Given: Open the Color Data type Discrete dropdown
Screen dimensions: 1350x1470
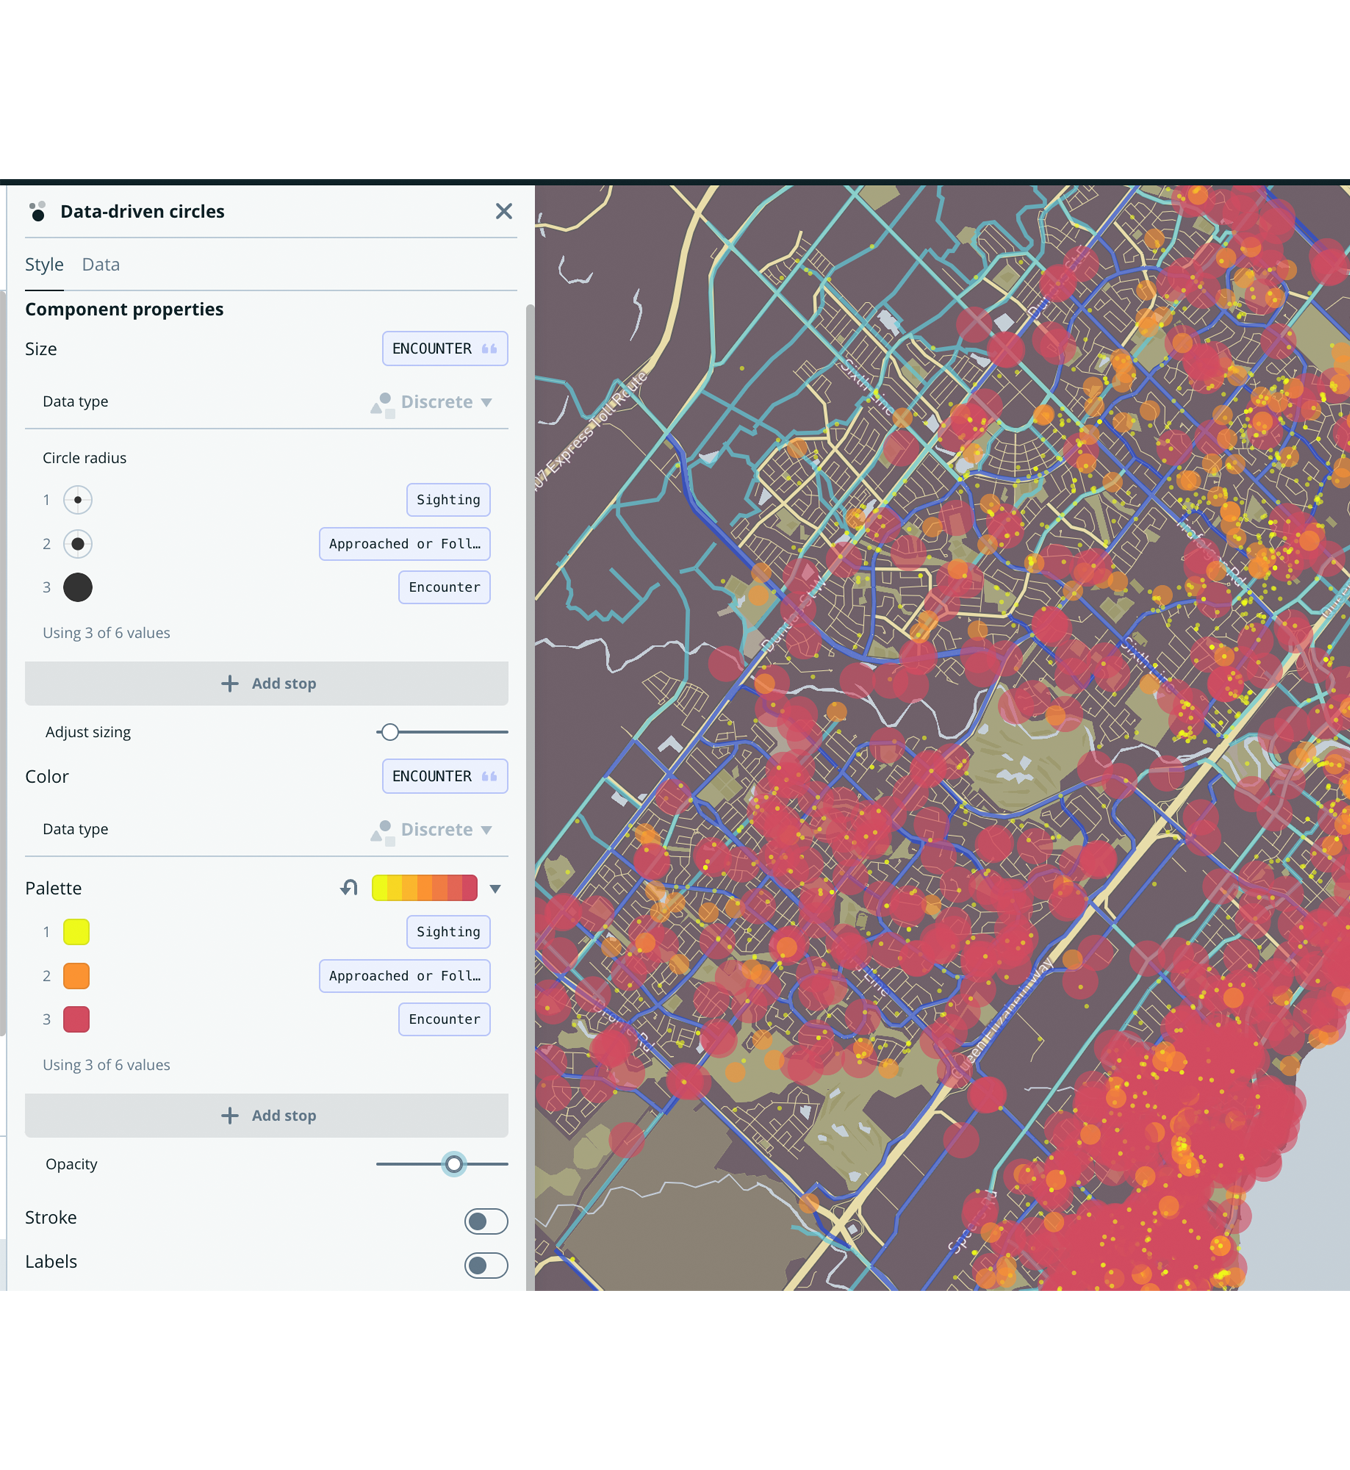Looking at the screenshot, I should (433, 830).
